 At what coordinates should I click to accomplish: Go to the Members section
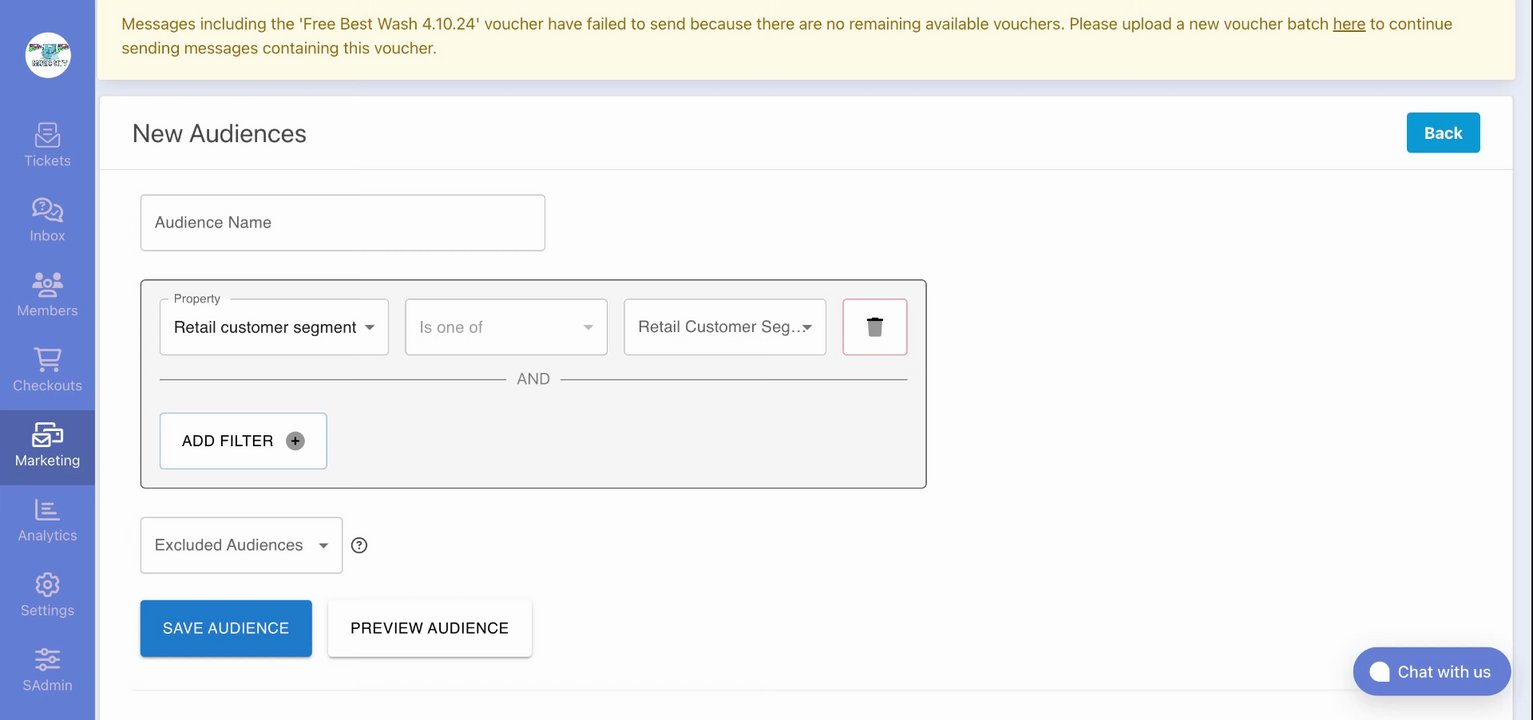coord(47,295)
